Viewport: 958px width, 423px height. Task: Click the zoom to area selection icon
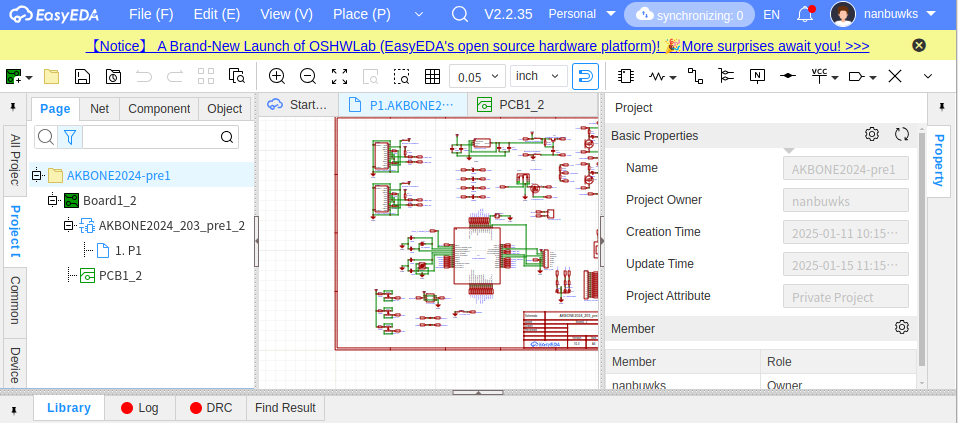[x=401, y=76]
